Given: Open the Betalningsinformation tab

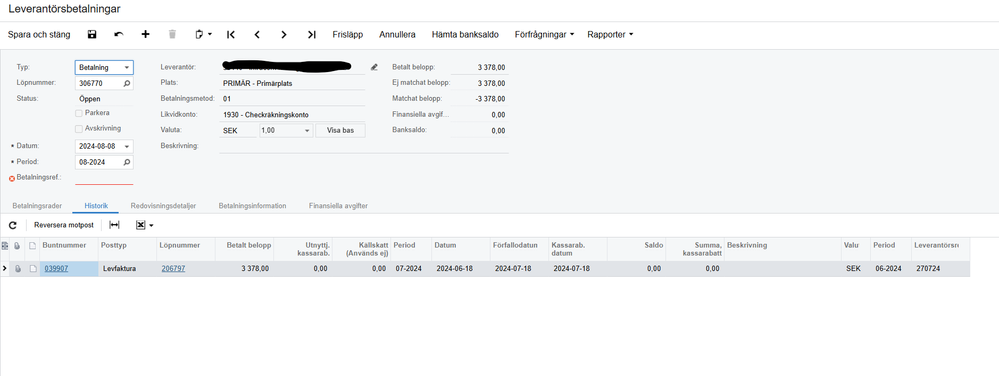Looking at the screenshot, I should tap(252, 206).
